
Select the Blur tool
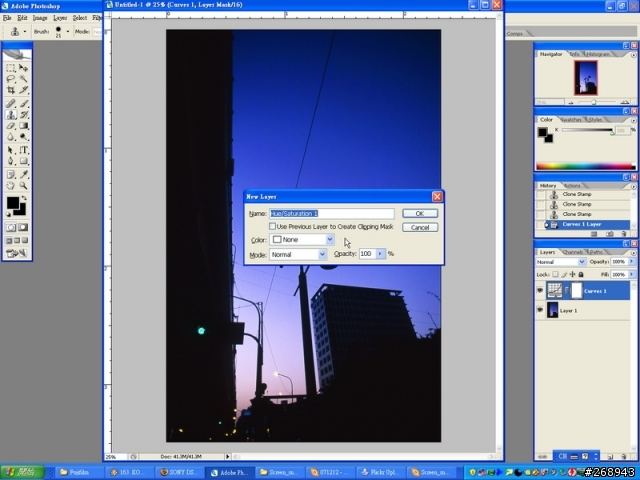coord(11,137)
